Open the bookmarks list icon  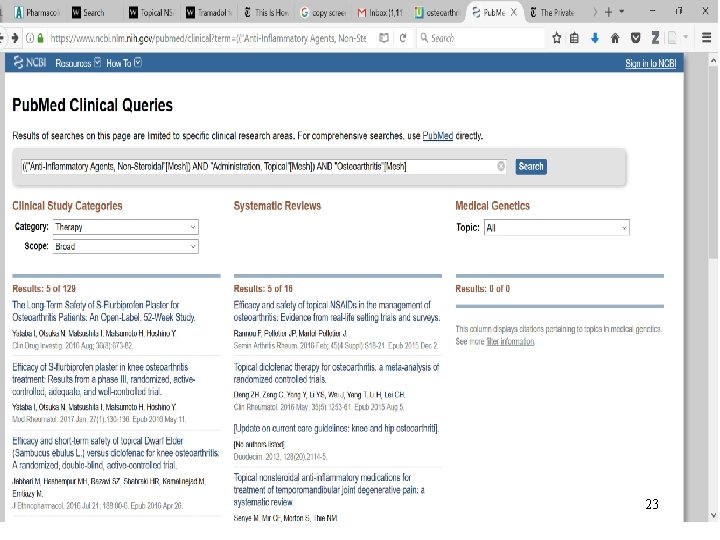[574, 38]
